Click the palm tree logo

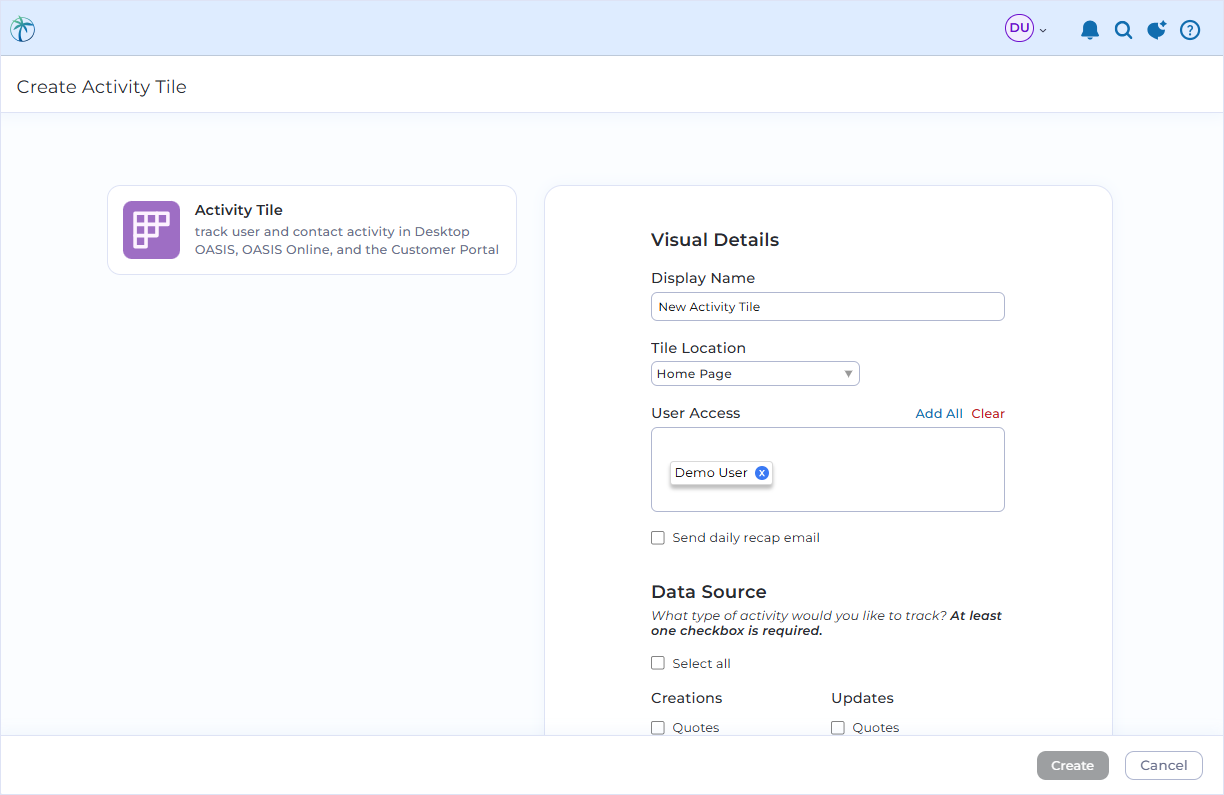22,28
